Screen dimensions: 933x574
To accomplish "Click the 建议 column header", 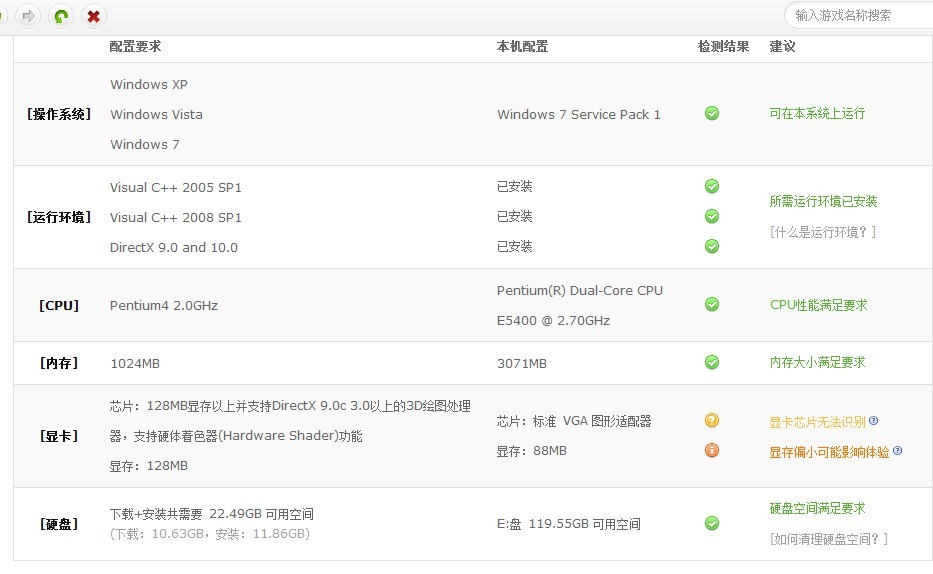I will click(782, 46).
